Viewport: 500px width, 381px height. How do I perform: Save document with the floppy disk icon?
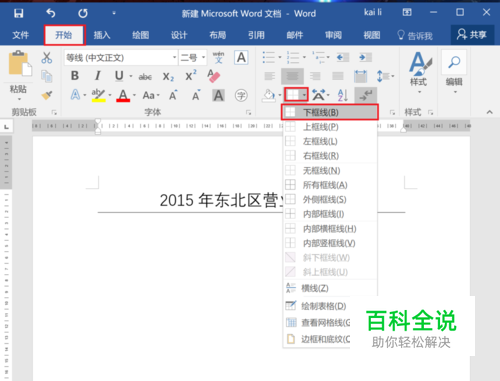pos(19,13)
